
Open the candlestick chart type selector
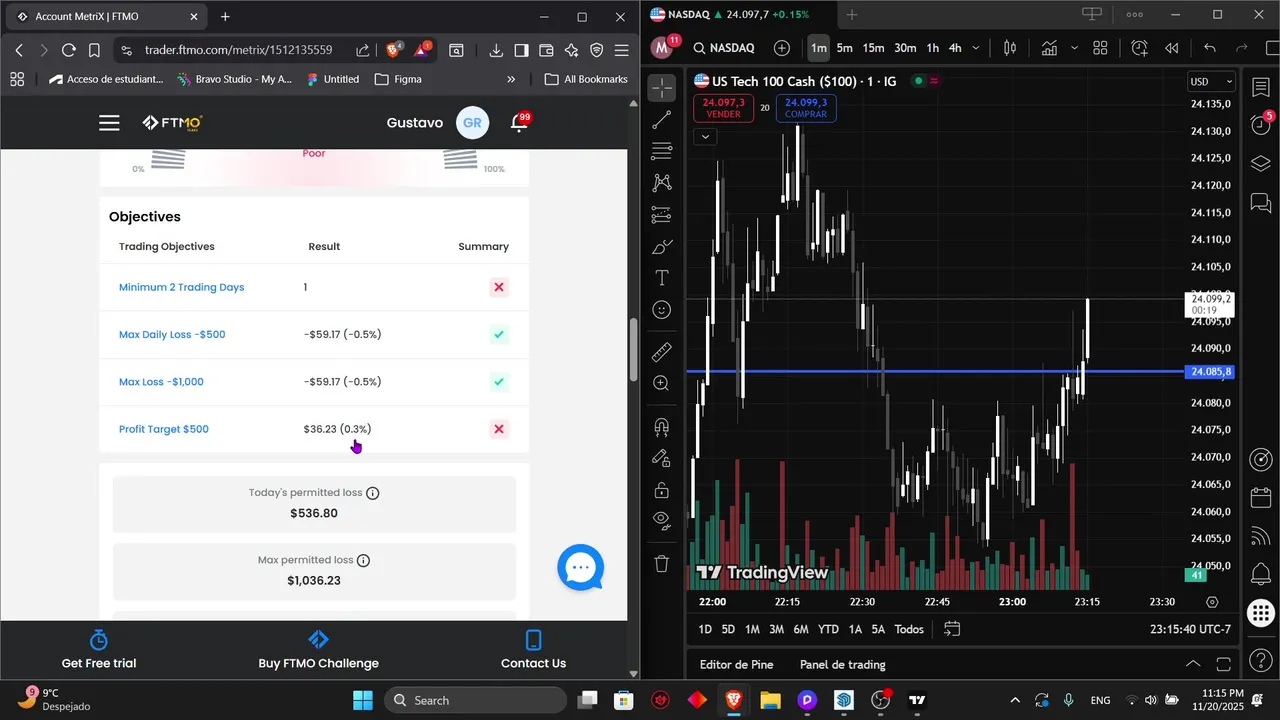point(1010,48)
